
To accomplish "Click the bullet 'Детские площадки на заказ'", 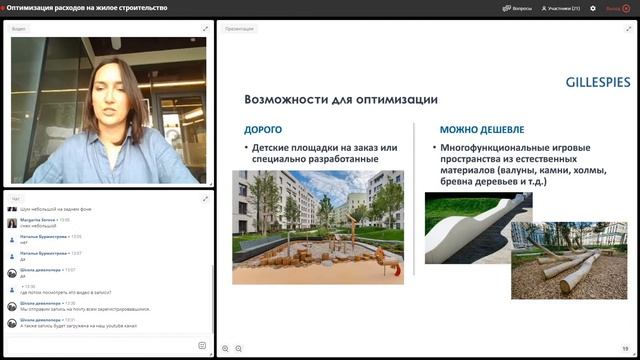I will coord(324,153).
